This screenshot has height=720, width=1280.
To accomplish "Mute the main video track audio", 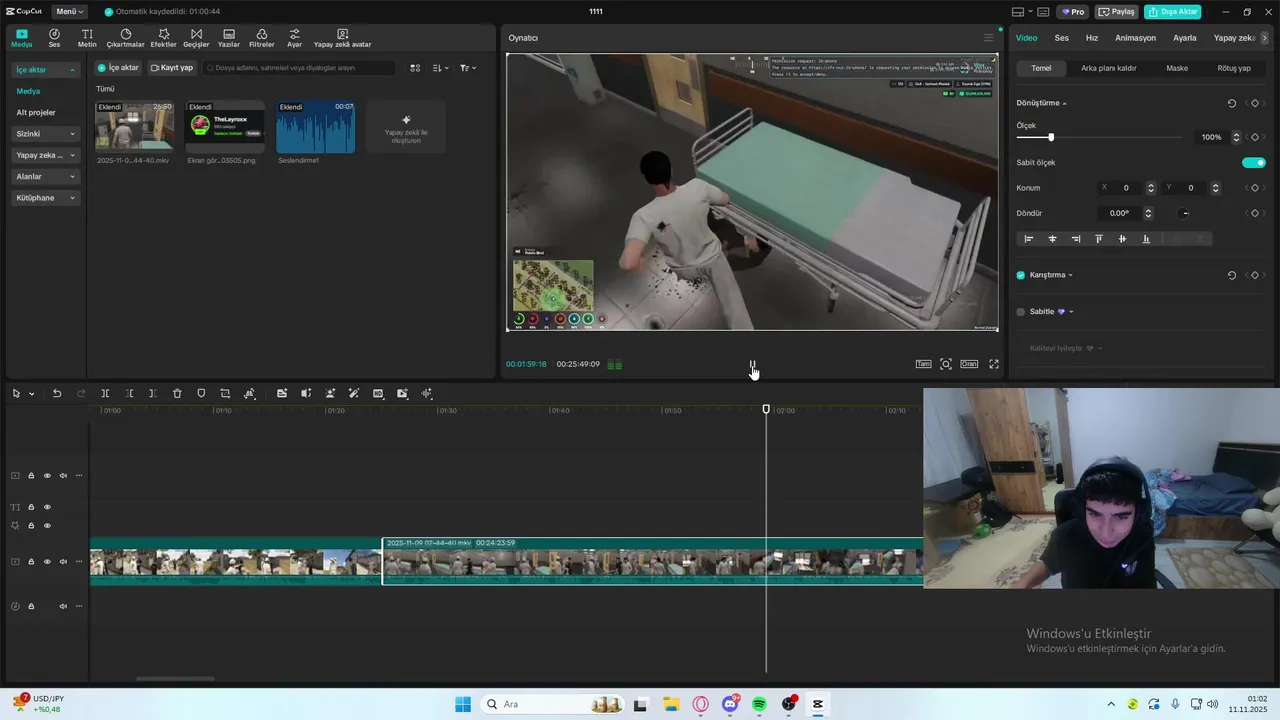I will 63,562.
